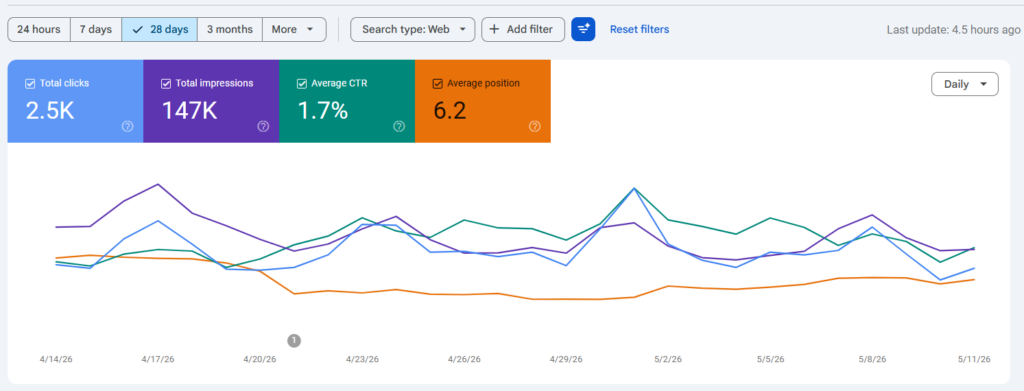Click the Reset filters link

pyautogui.click(x=639, y=29)
